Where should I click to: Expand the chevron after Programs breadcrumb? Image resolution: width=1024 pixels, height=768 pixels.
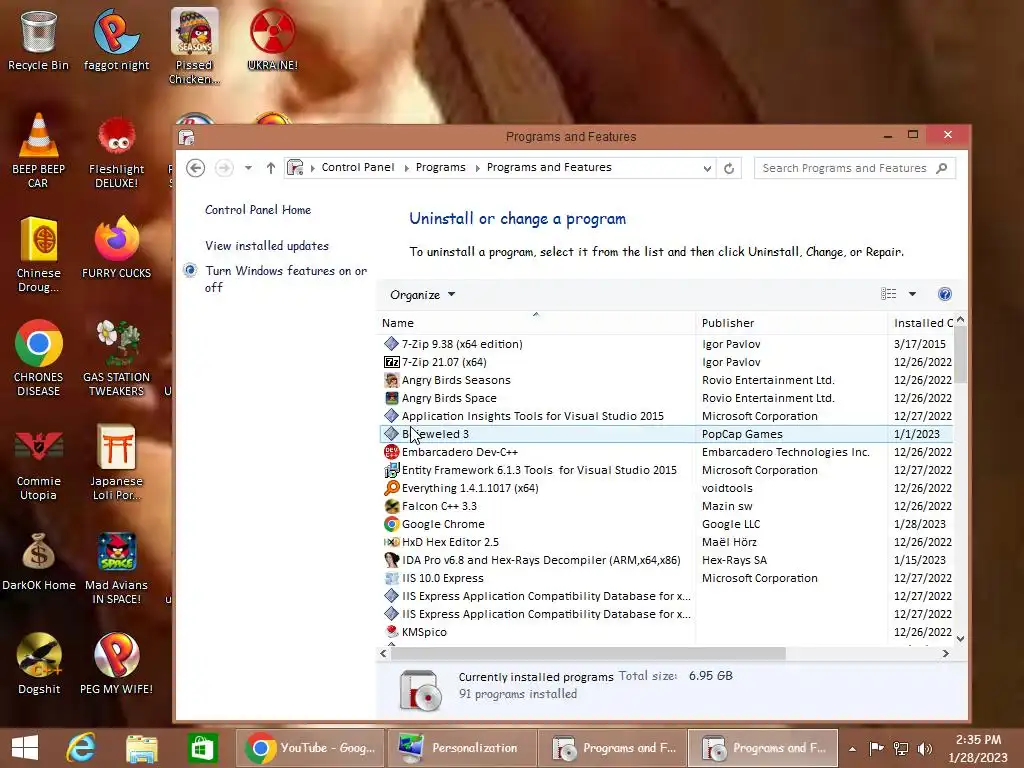click(x=477, y=168)
